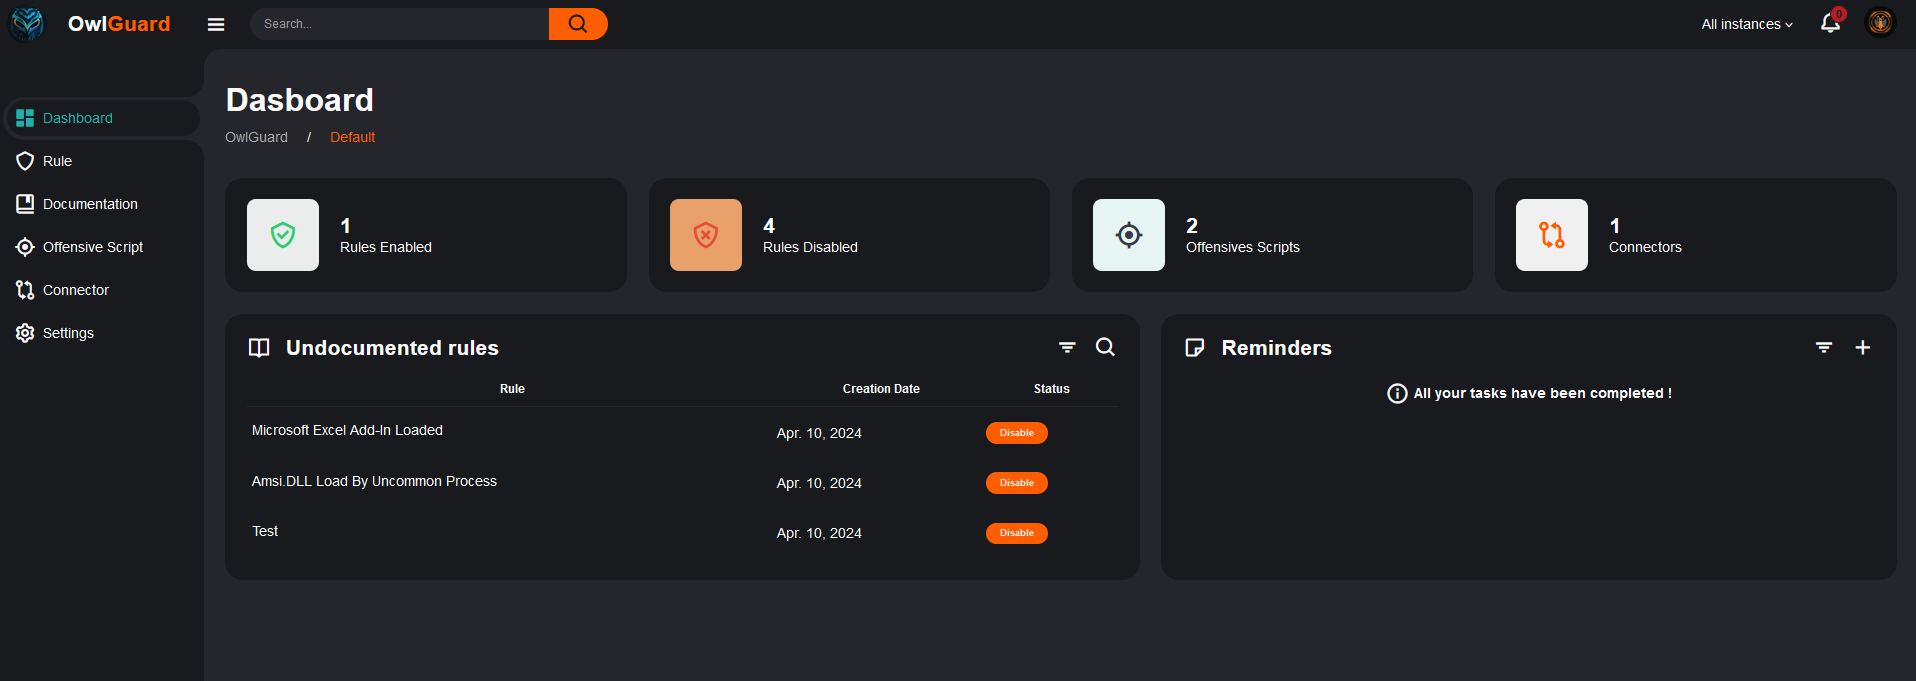Click the Rules Disabled shield icon
This screenshot has width=1916, height=681.
pos(706,235)
